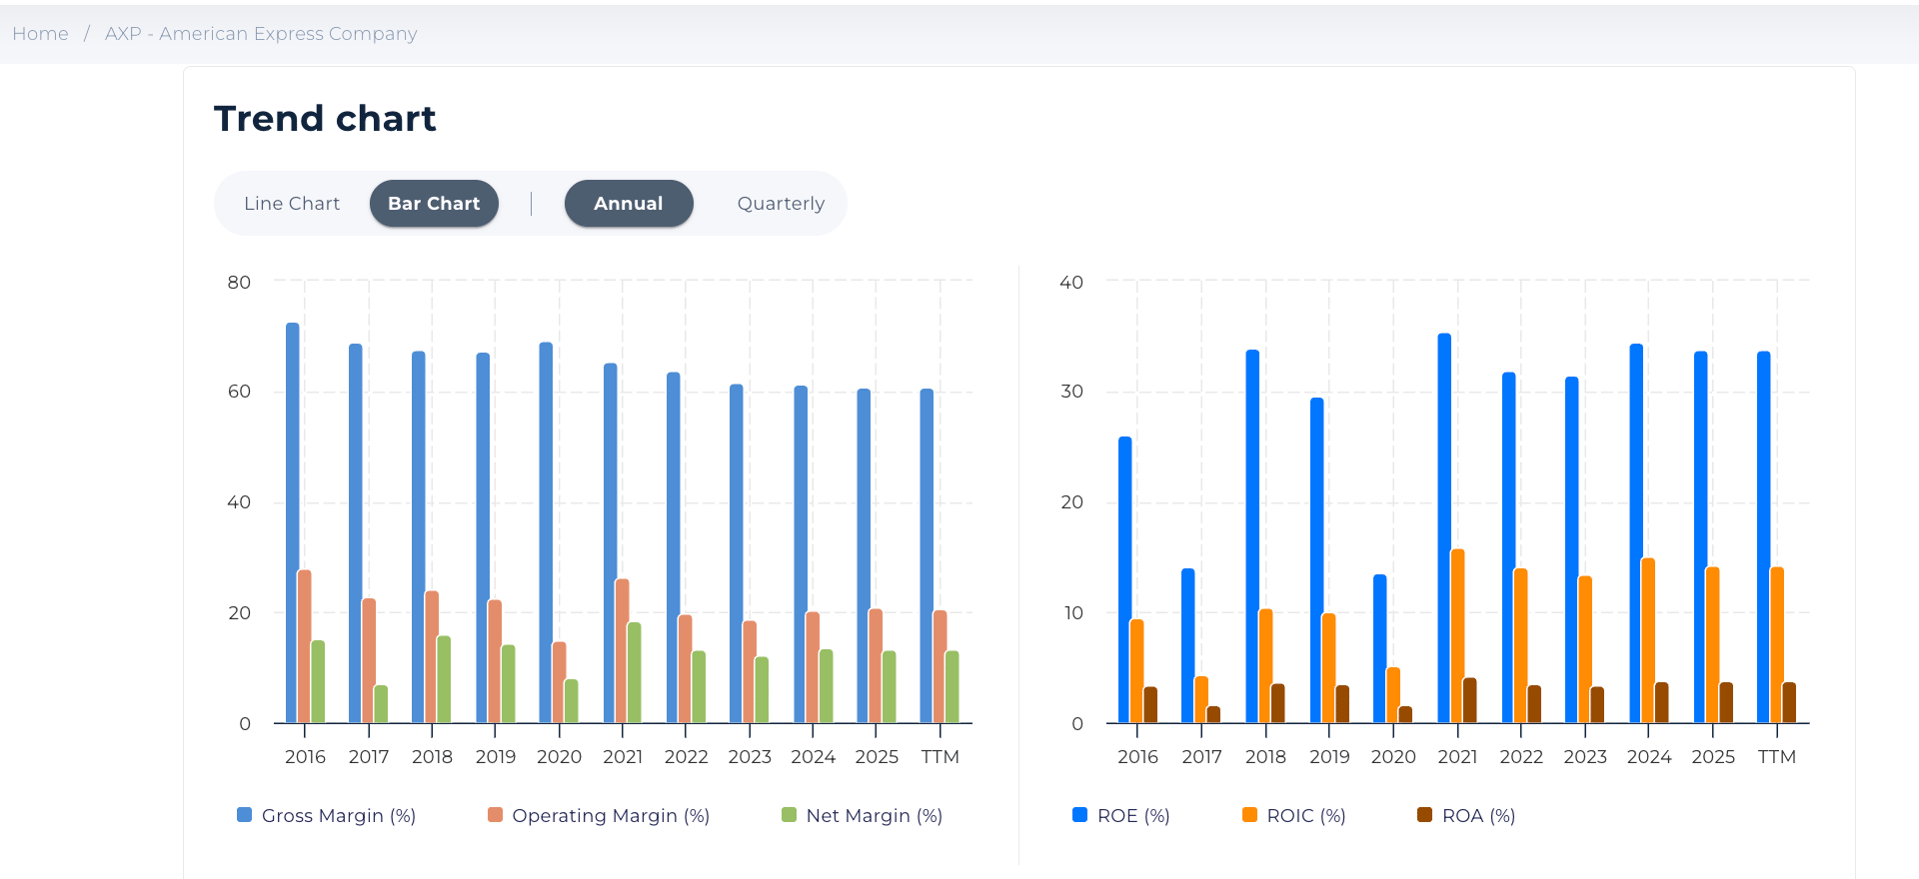This screenshot has width=1919, height=879.
Task: Toggle Gross Margin (%) legend swatch
Action: click(x=244, y=815)
